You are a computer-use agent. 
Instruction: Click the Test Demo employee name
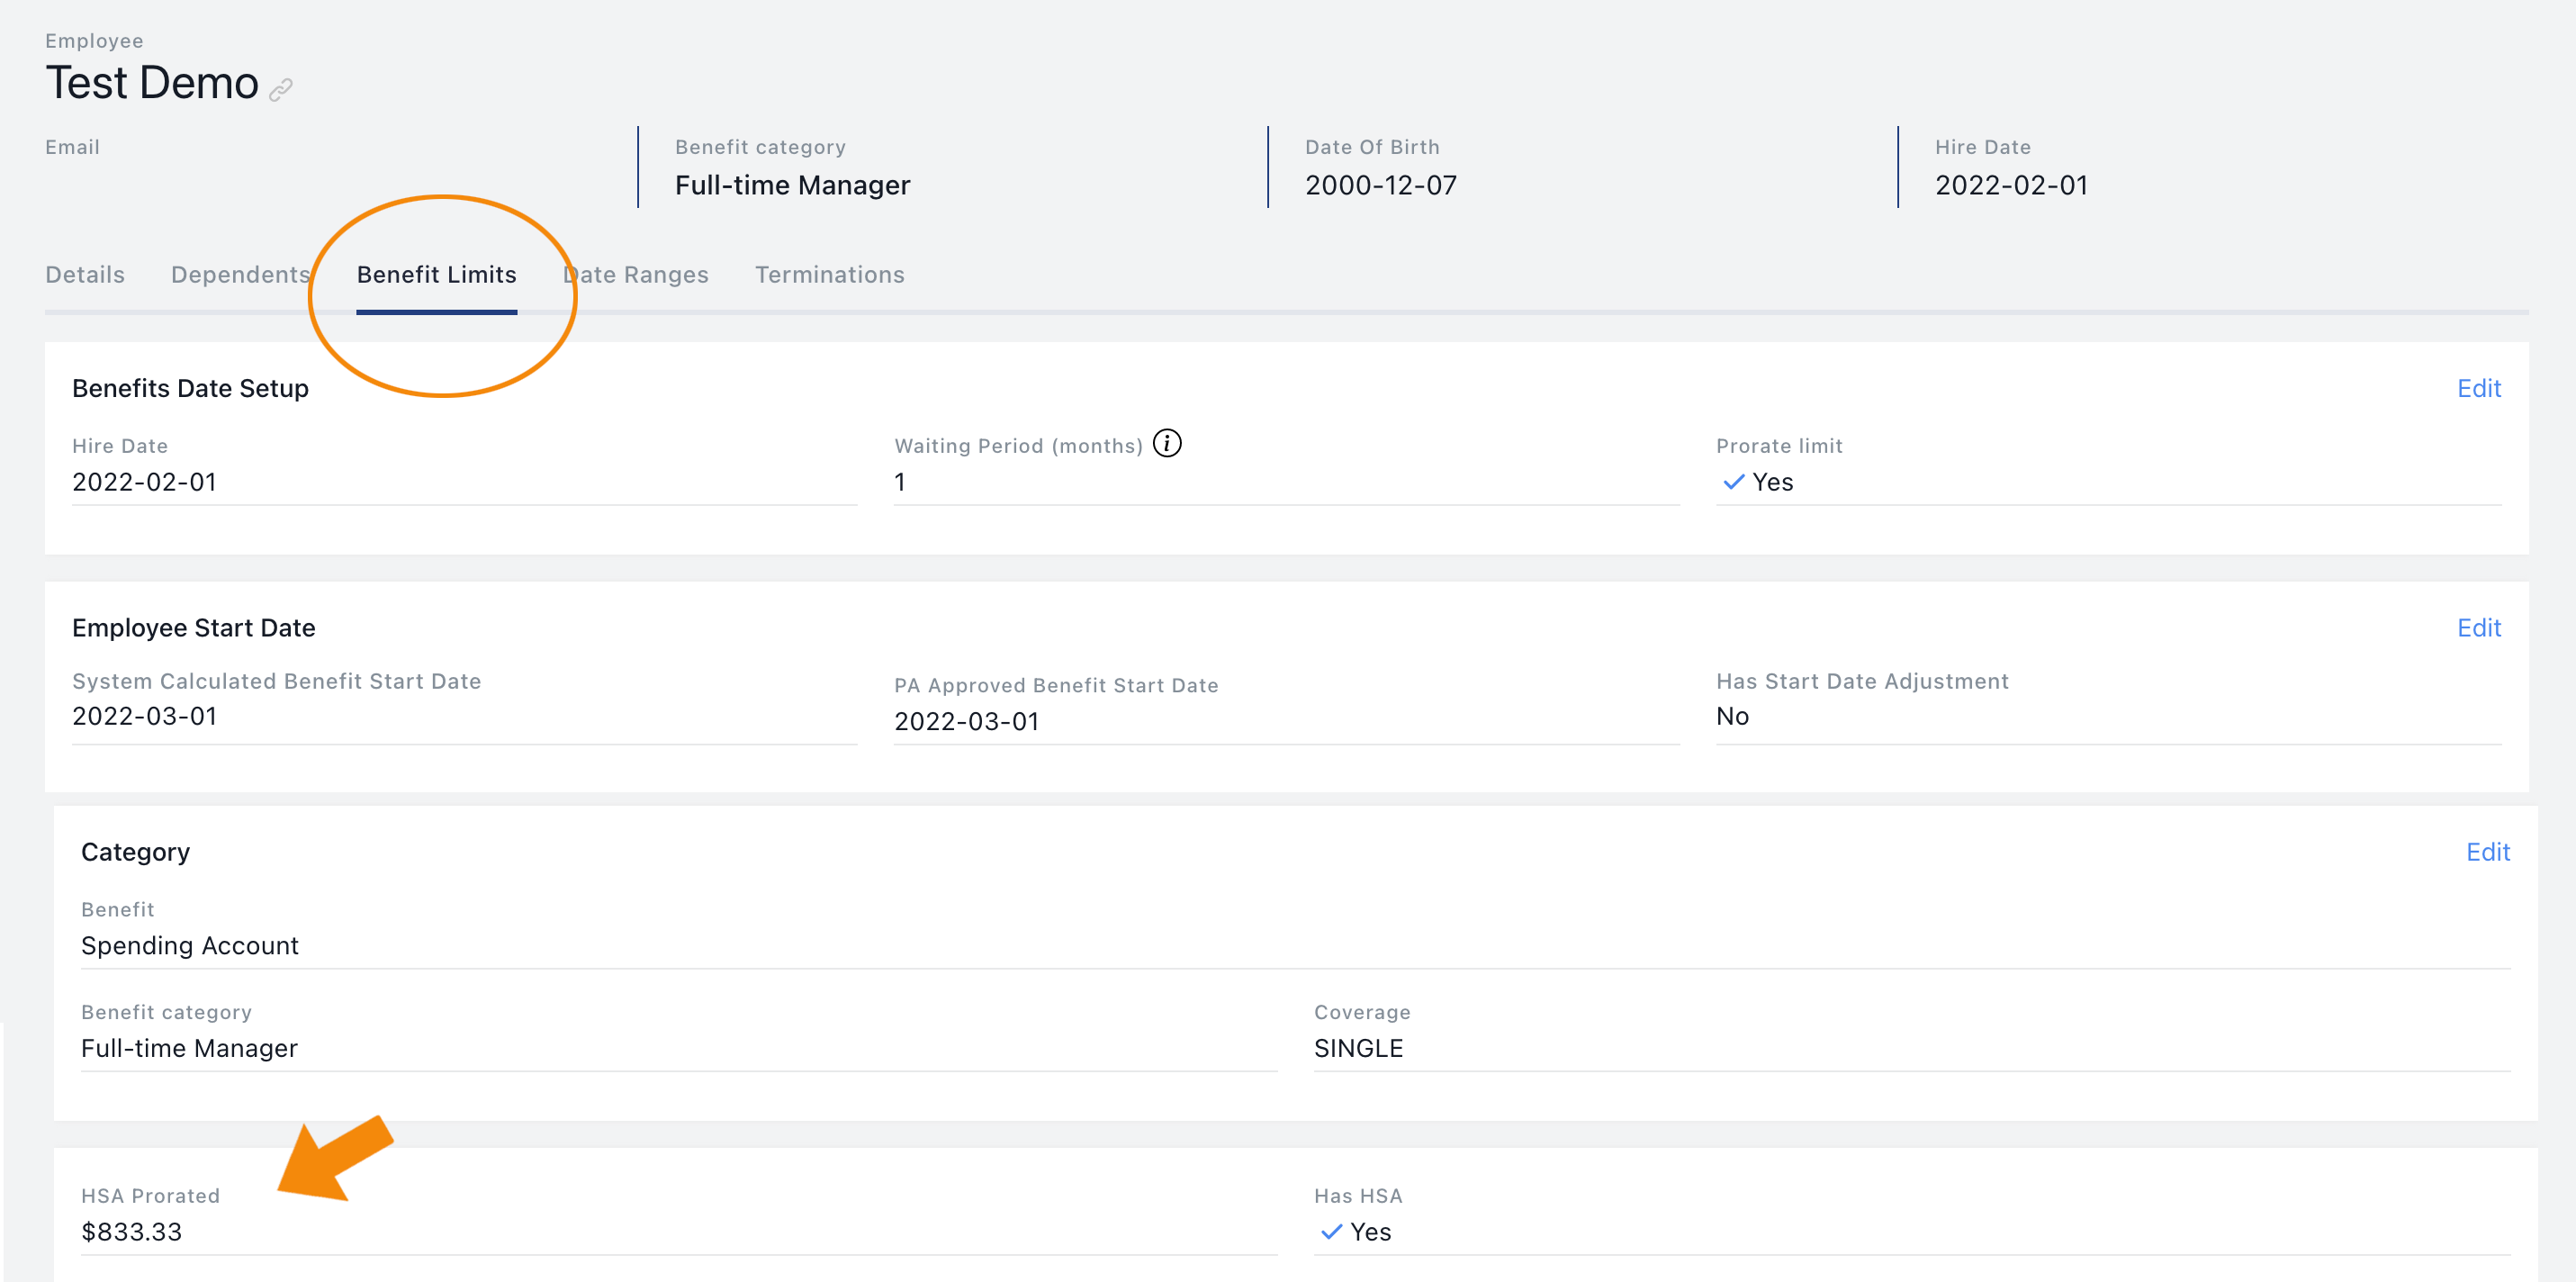(152, 83)
